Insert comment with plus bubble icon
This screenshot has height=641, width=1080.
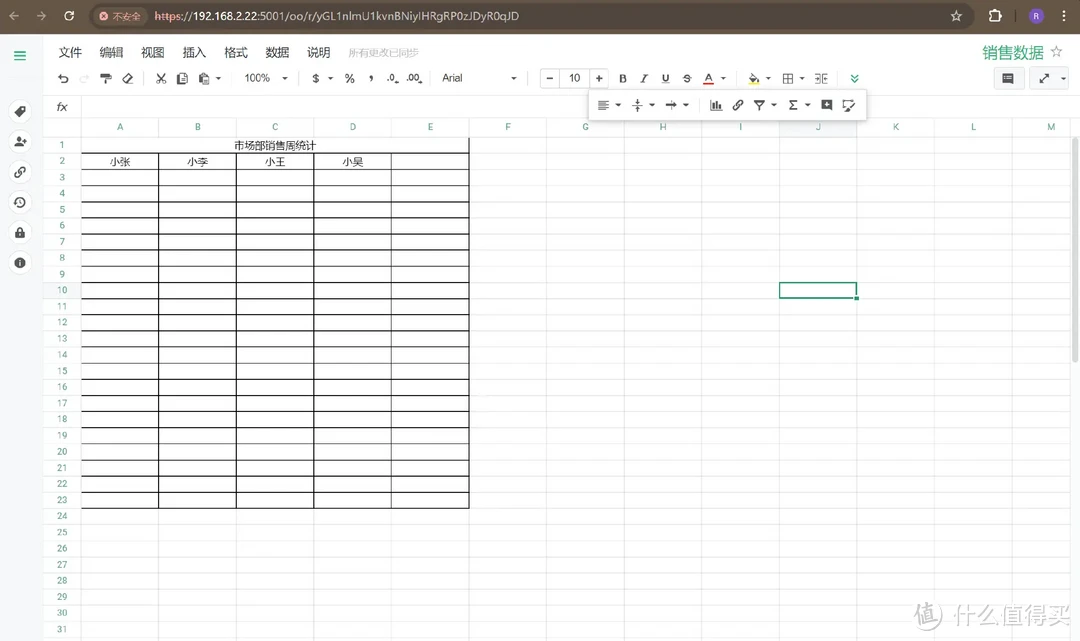point(827,105)
